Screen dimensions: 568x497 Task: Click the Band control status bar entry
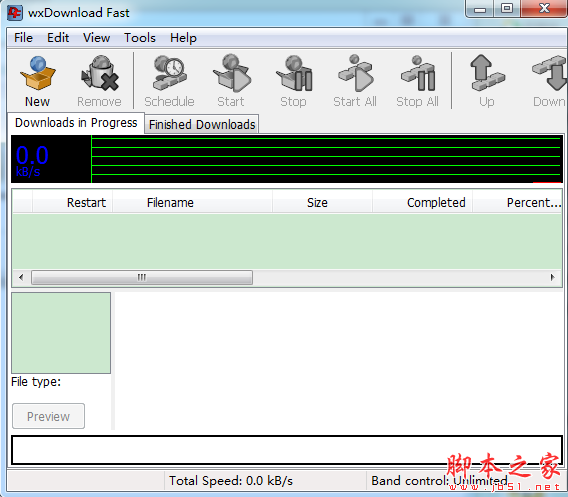coord(439,481)
